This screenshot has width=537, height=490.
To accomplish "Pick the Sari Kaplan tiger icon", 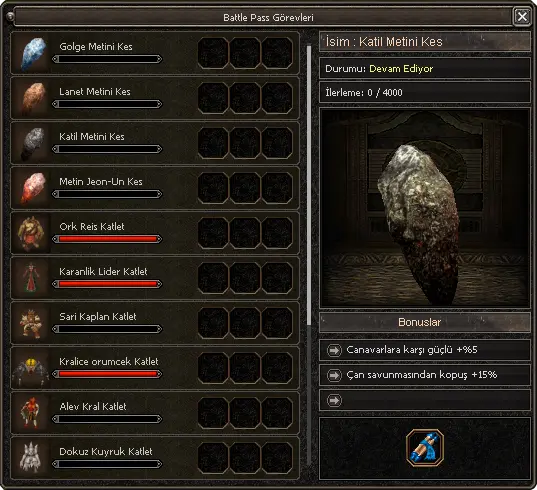I will coord(31,323).
